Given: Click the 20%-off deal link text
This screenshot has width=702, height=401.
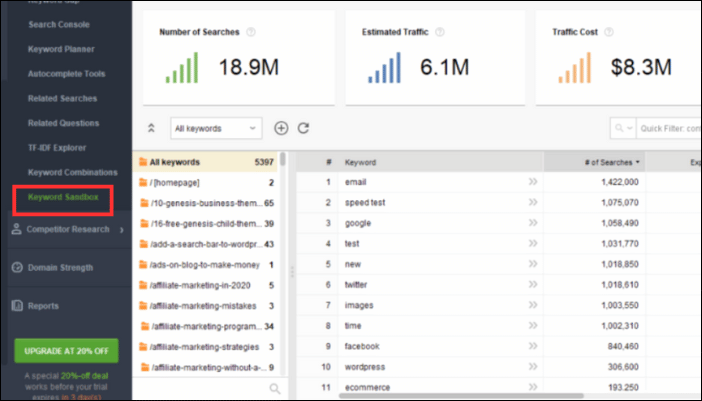Looking at the screenshot, I should coord(84,376).
